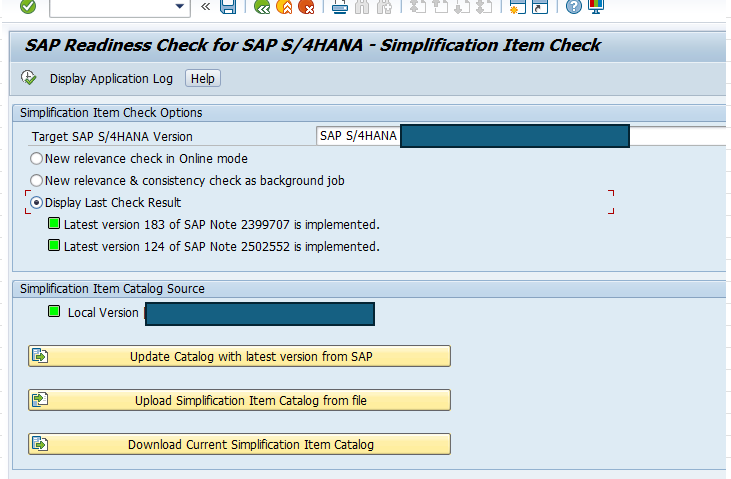
Task: Open Display Application Log
Action: pyautogui.click(x=111, y=79)
